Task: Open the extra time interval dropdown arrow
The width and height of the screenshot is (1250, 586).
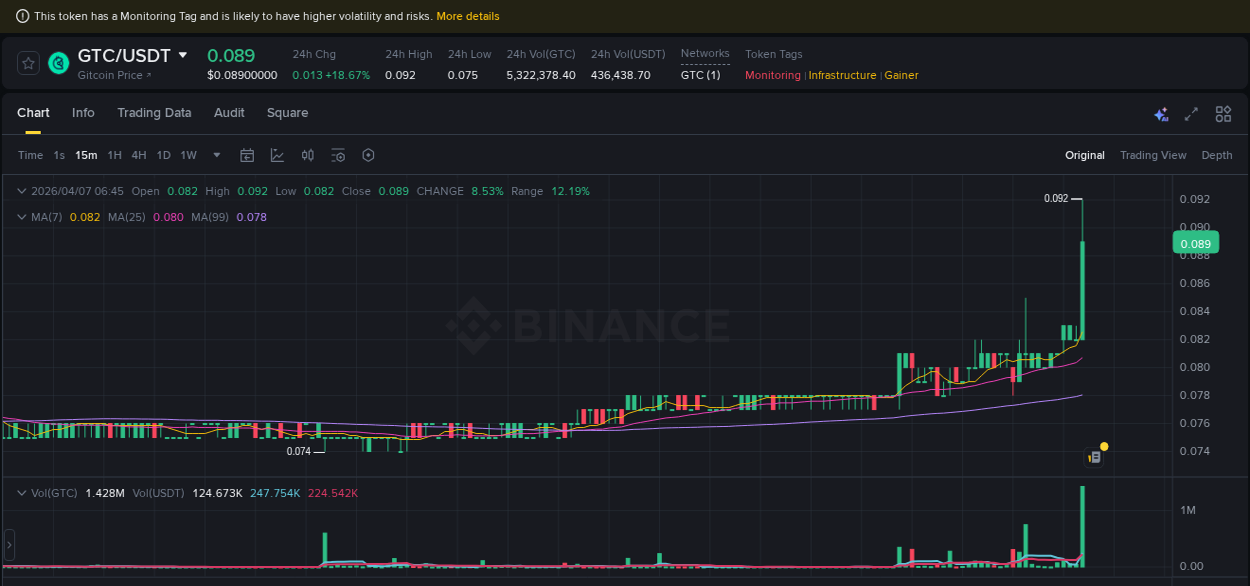Action: (216, 155)
